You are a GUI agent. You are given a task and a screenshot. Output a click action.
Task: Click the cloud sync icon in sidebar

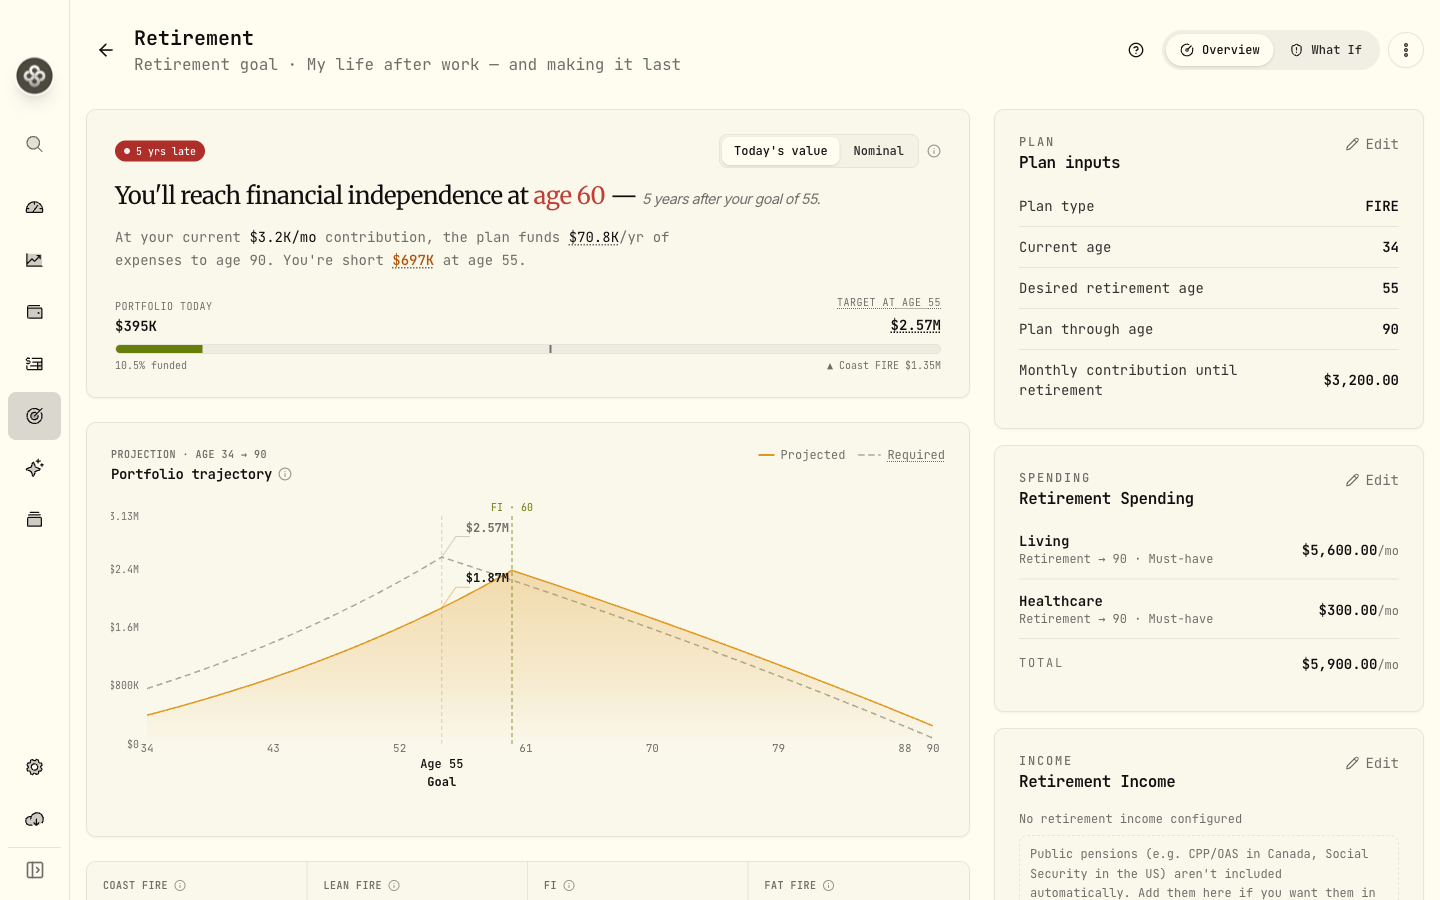pyautogui.click(x=34, y=819)
